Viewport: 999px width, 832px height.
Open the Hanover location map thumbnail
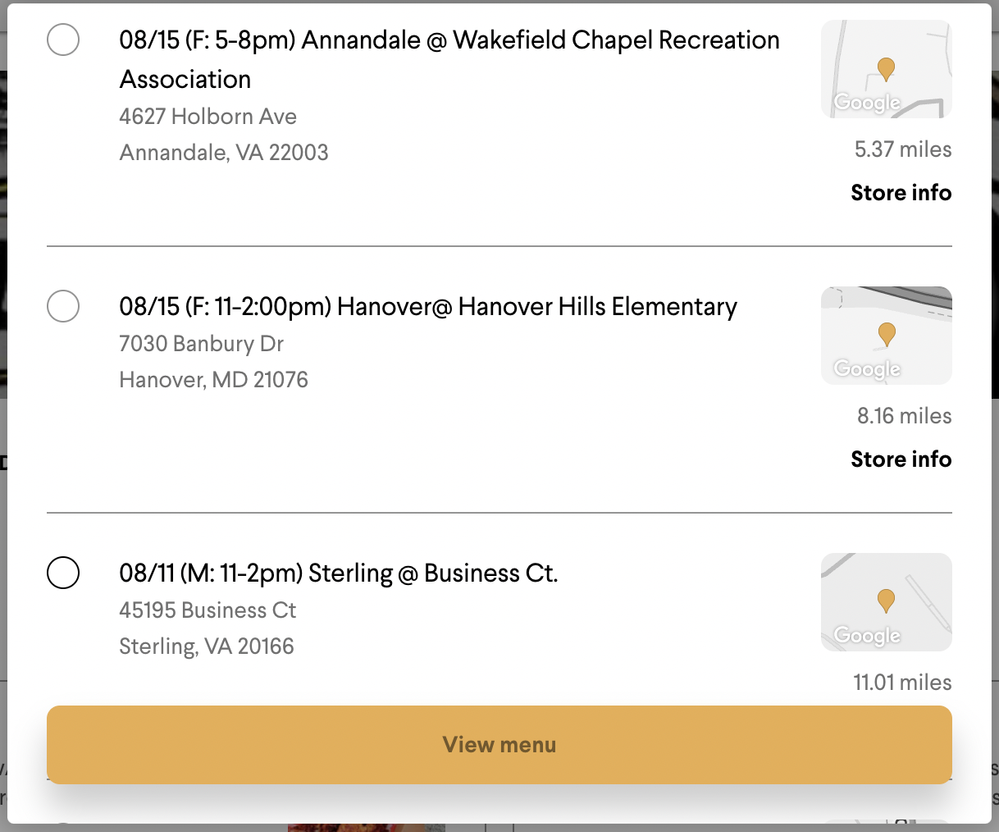tap(886, 335)
